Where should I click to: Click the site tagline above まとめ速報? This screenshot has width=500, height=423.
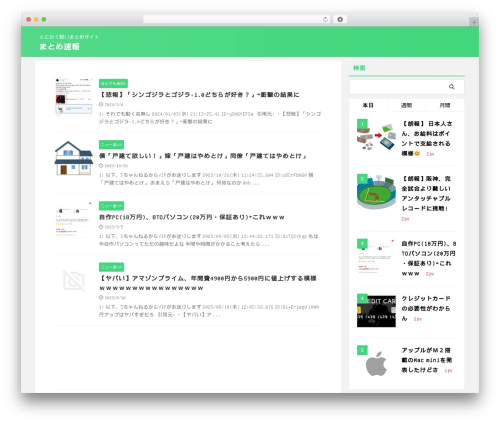click(x=69, y=37)
